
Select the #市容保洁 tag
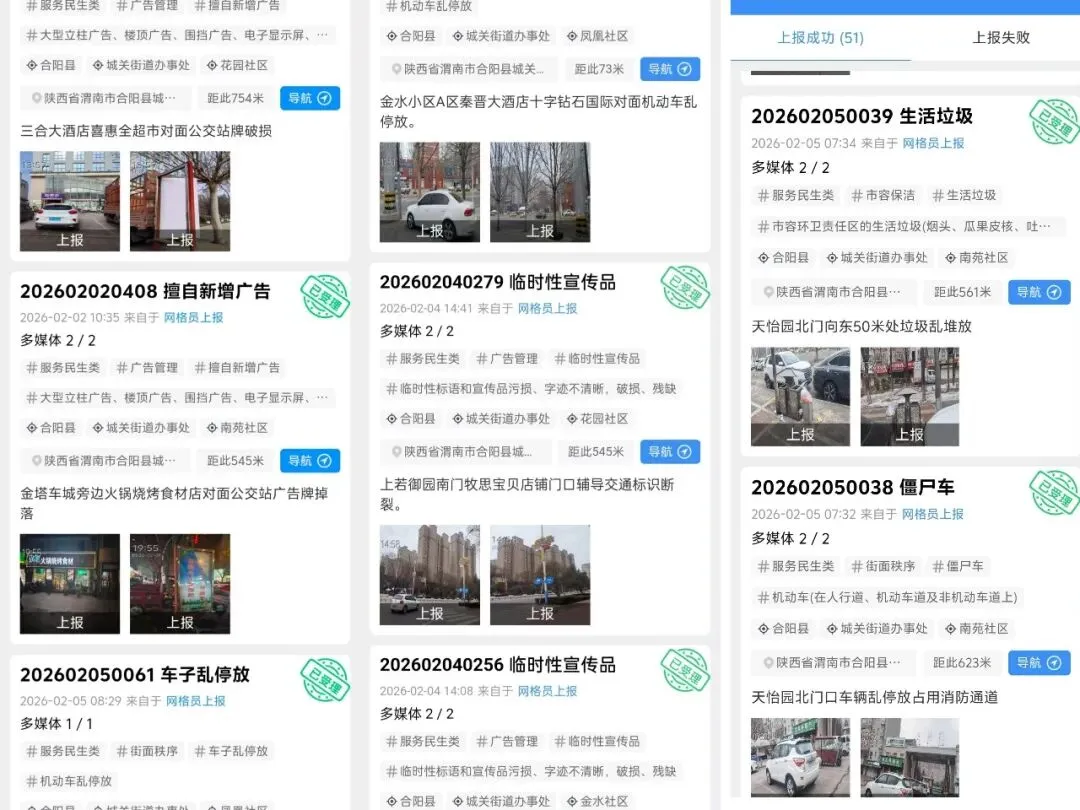pyautogui.click(x=883, y=196)
